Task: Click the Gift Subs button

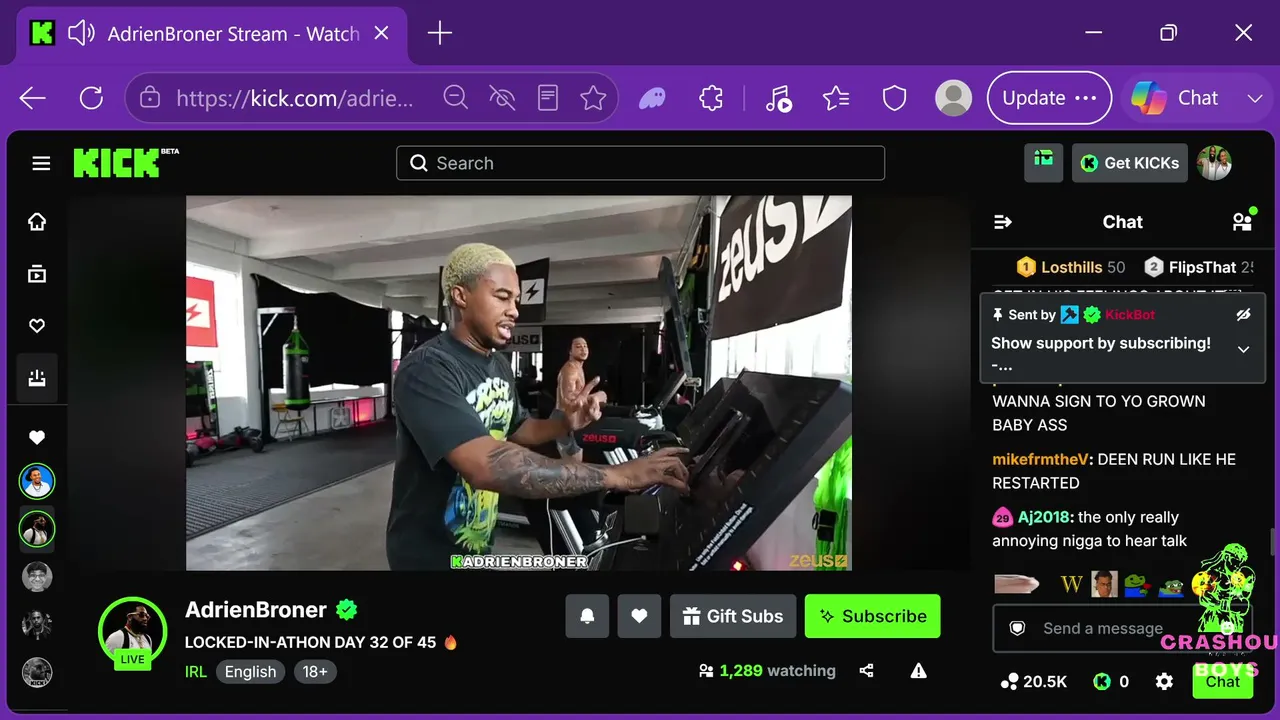Action: [733, 616]
